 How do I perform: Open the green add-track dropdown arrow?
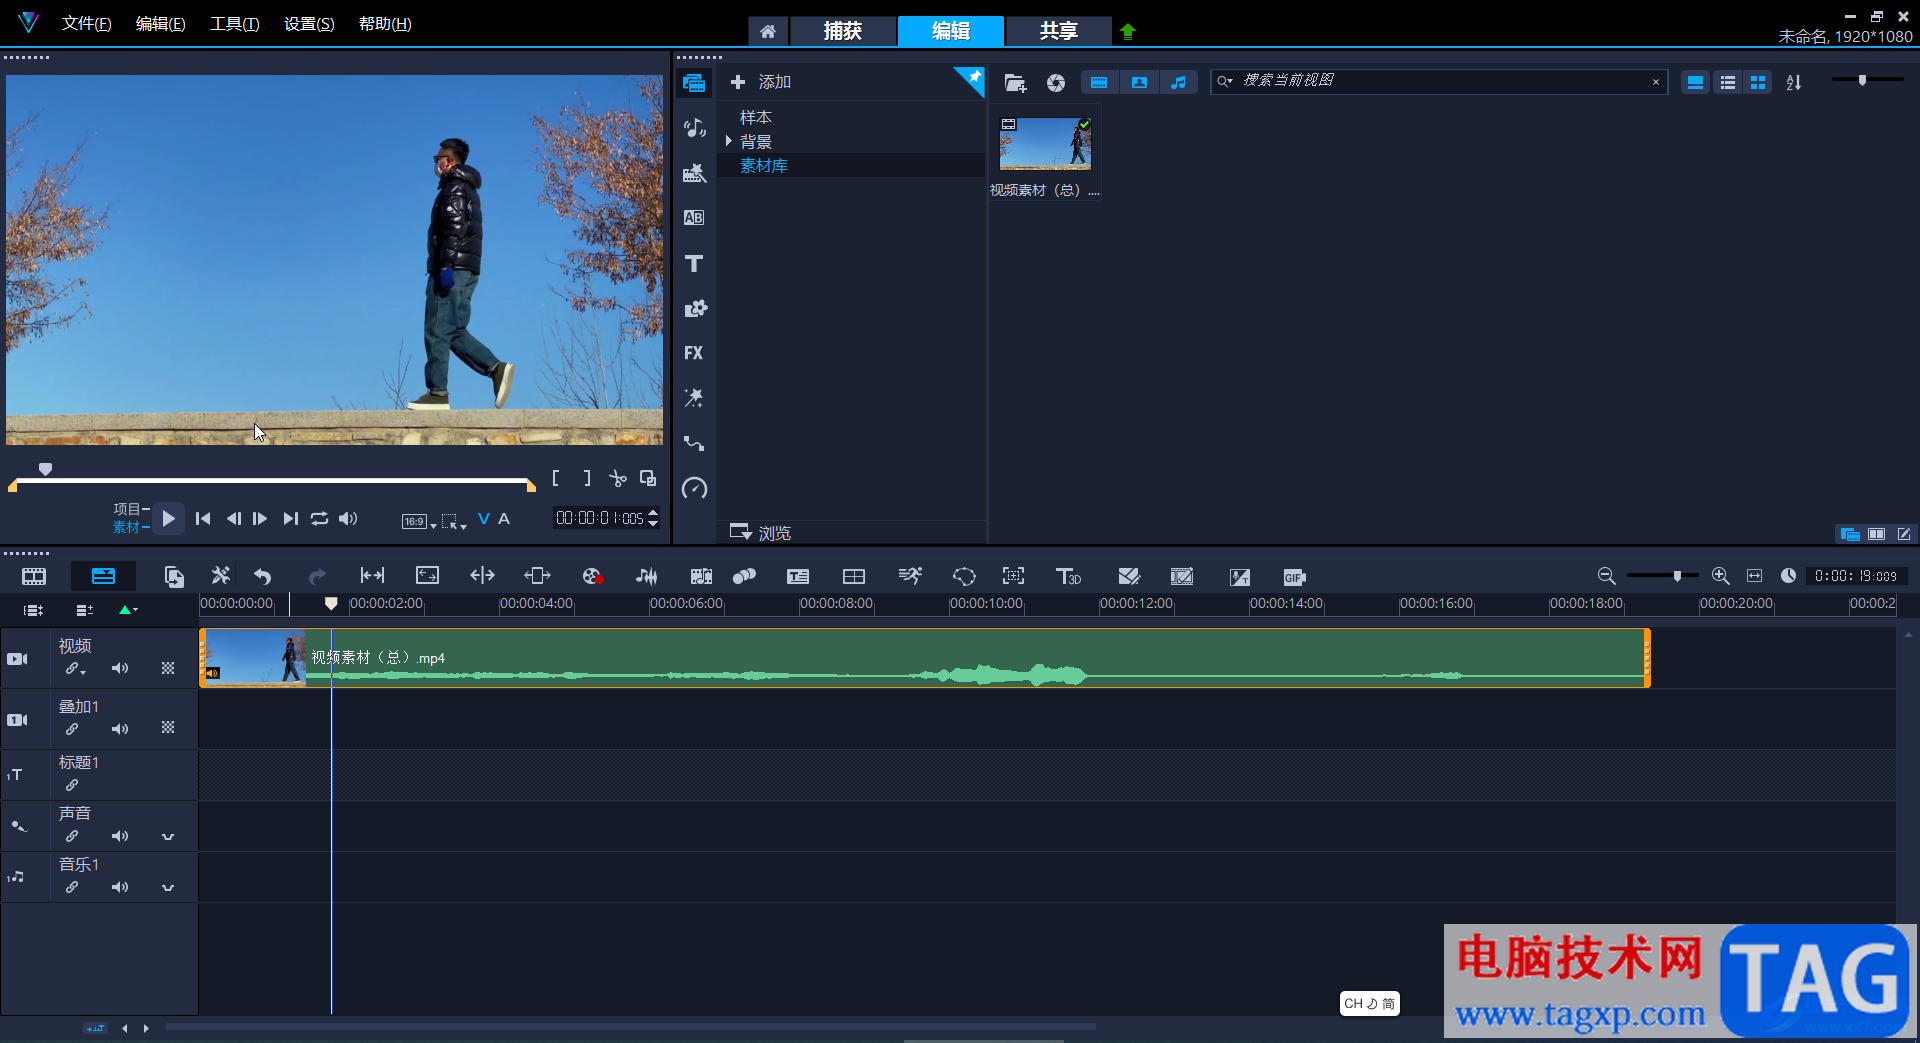[x=128, y=610]
